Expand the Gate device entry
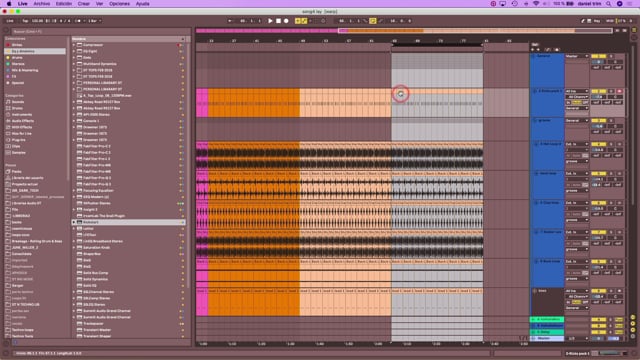Screen dimensions: 640x360 pos(74,58)
